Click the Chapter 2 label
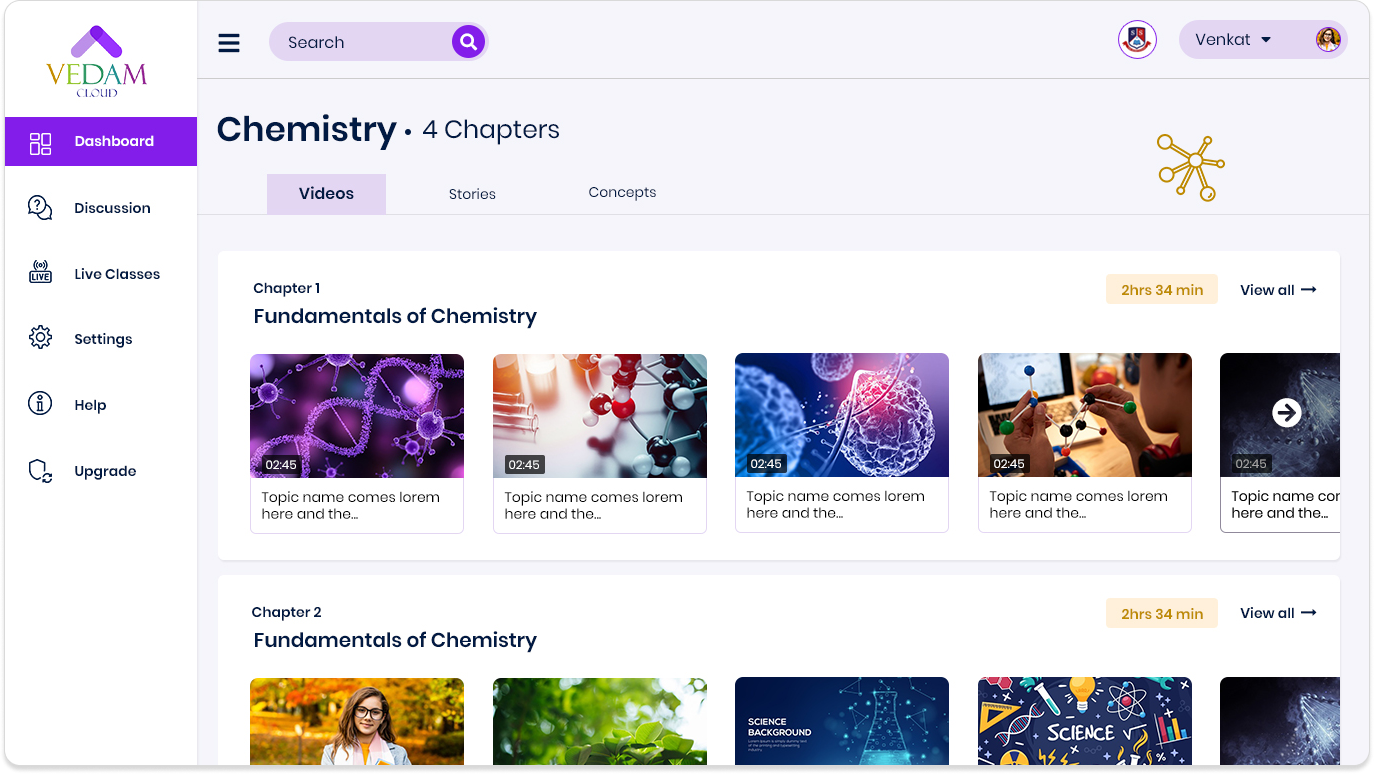Screen dimensions: 1374x774 tap(287, 612)
